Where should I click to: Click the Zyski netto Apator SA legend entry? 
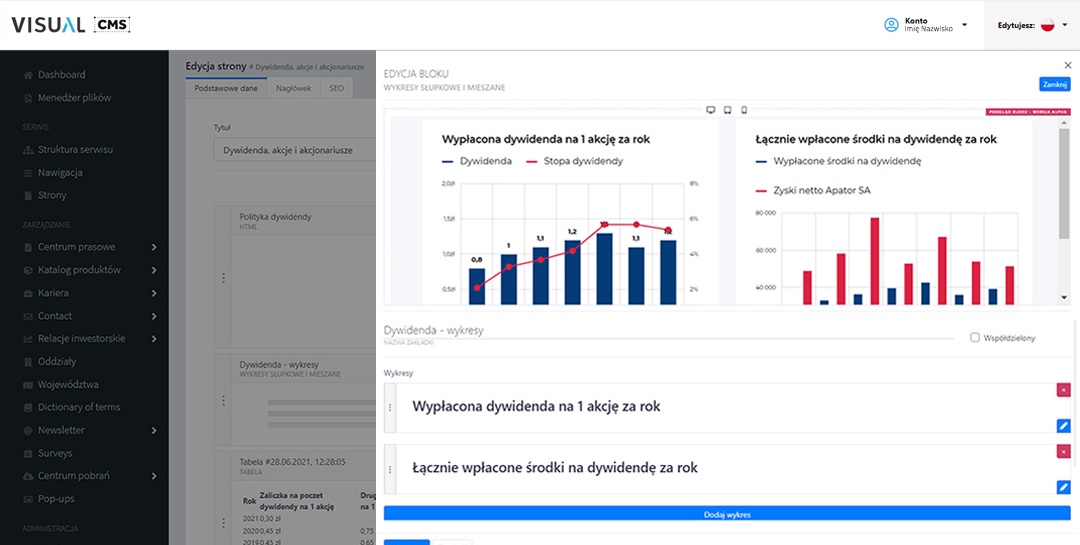(813, 190)
